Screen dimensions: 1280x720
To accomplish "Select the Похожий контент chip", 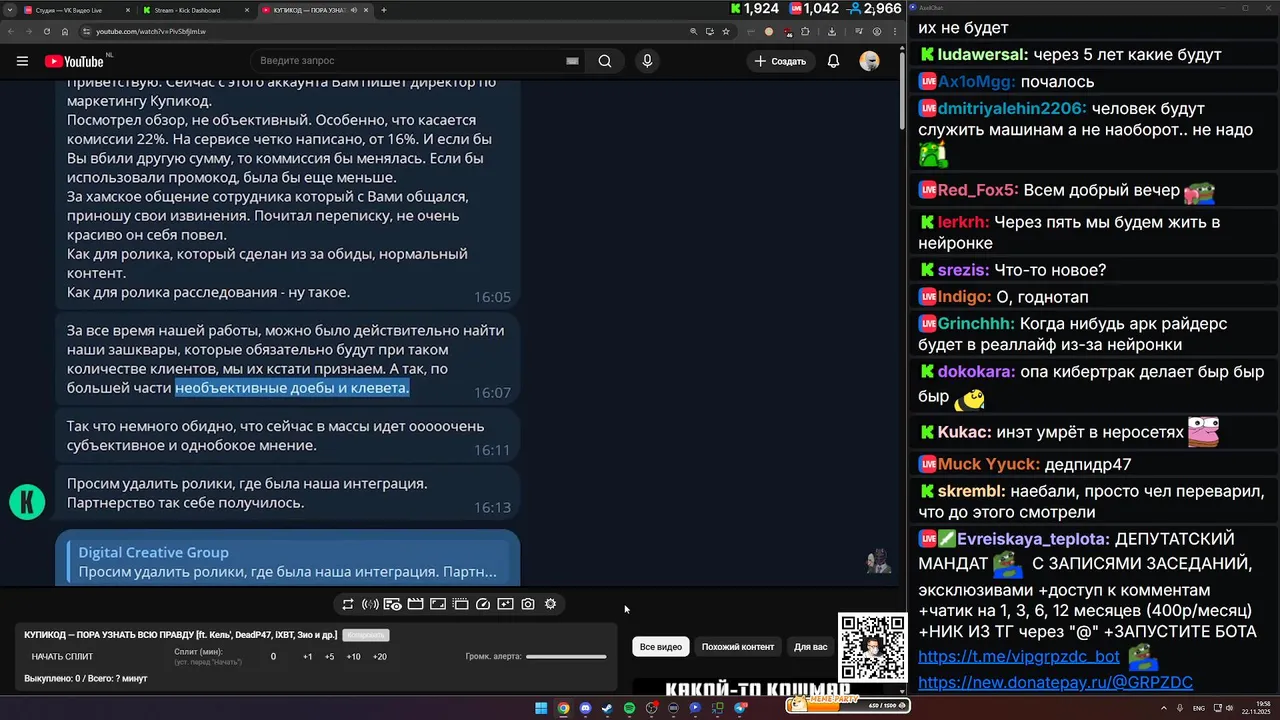I will pos(738,647).
